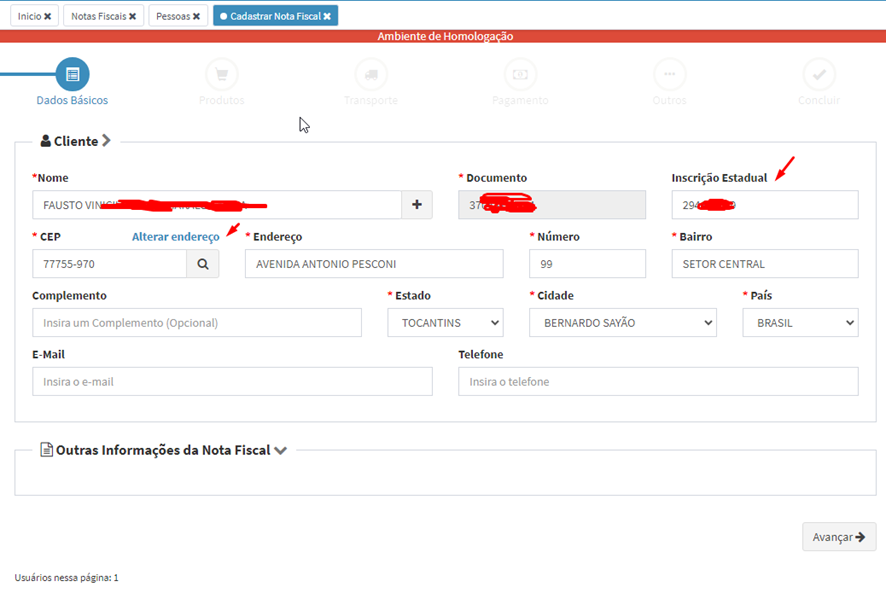Screen dimensions: 886x616
Task: Jump to the Concluir checkmark step icon
Action: (x=819, y=75)
